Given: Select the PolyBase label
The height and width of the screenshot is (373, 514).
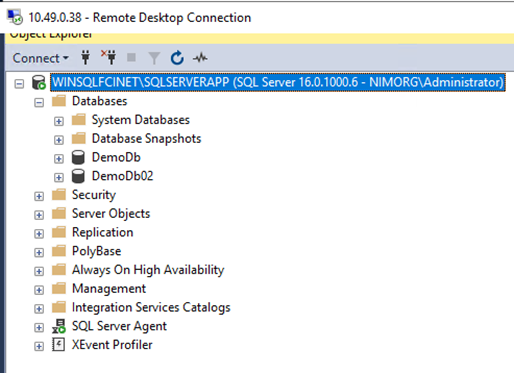Looking at the screenshot, I should (x=97, y=251).
